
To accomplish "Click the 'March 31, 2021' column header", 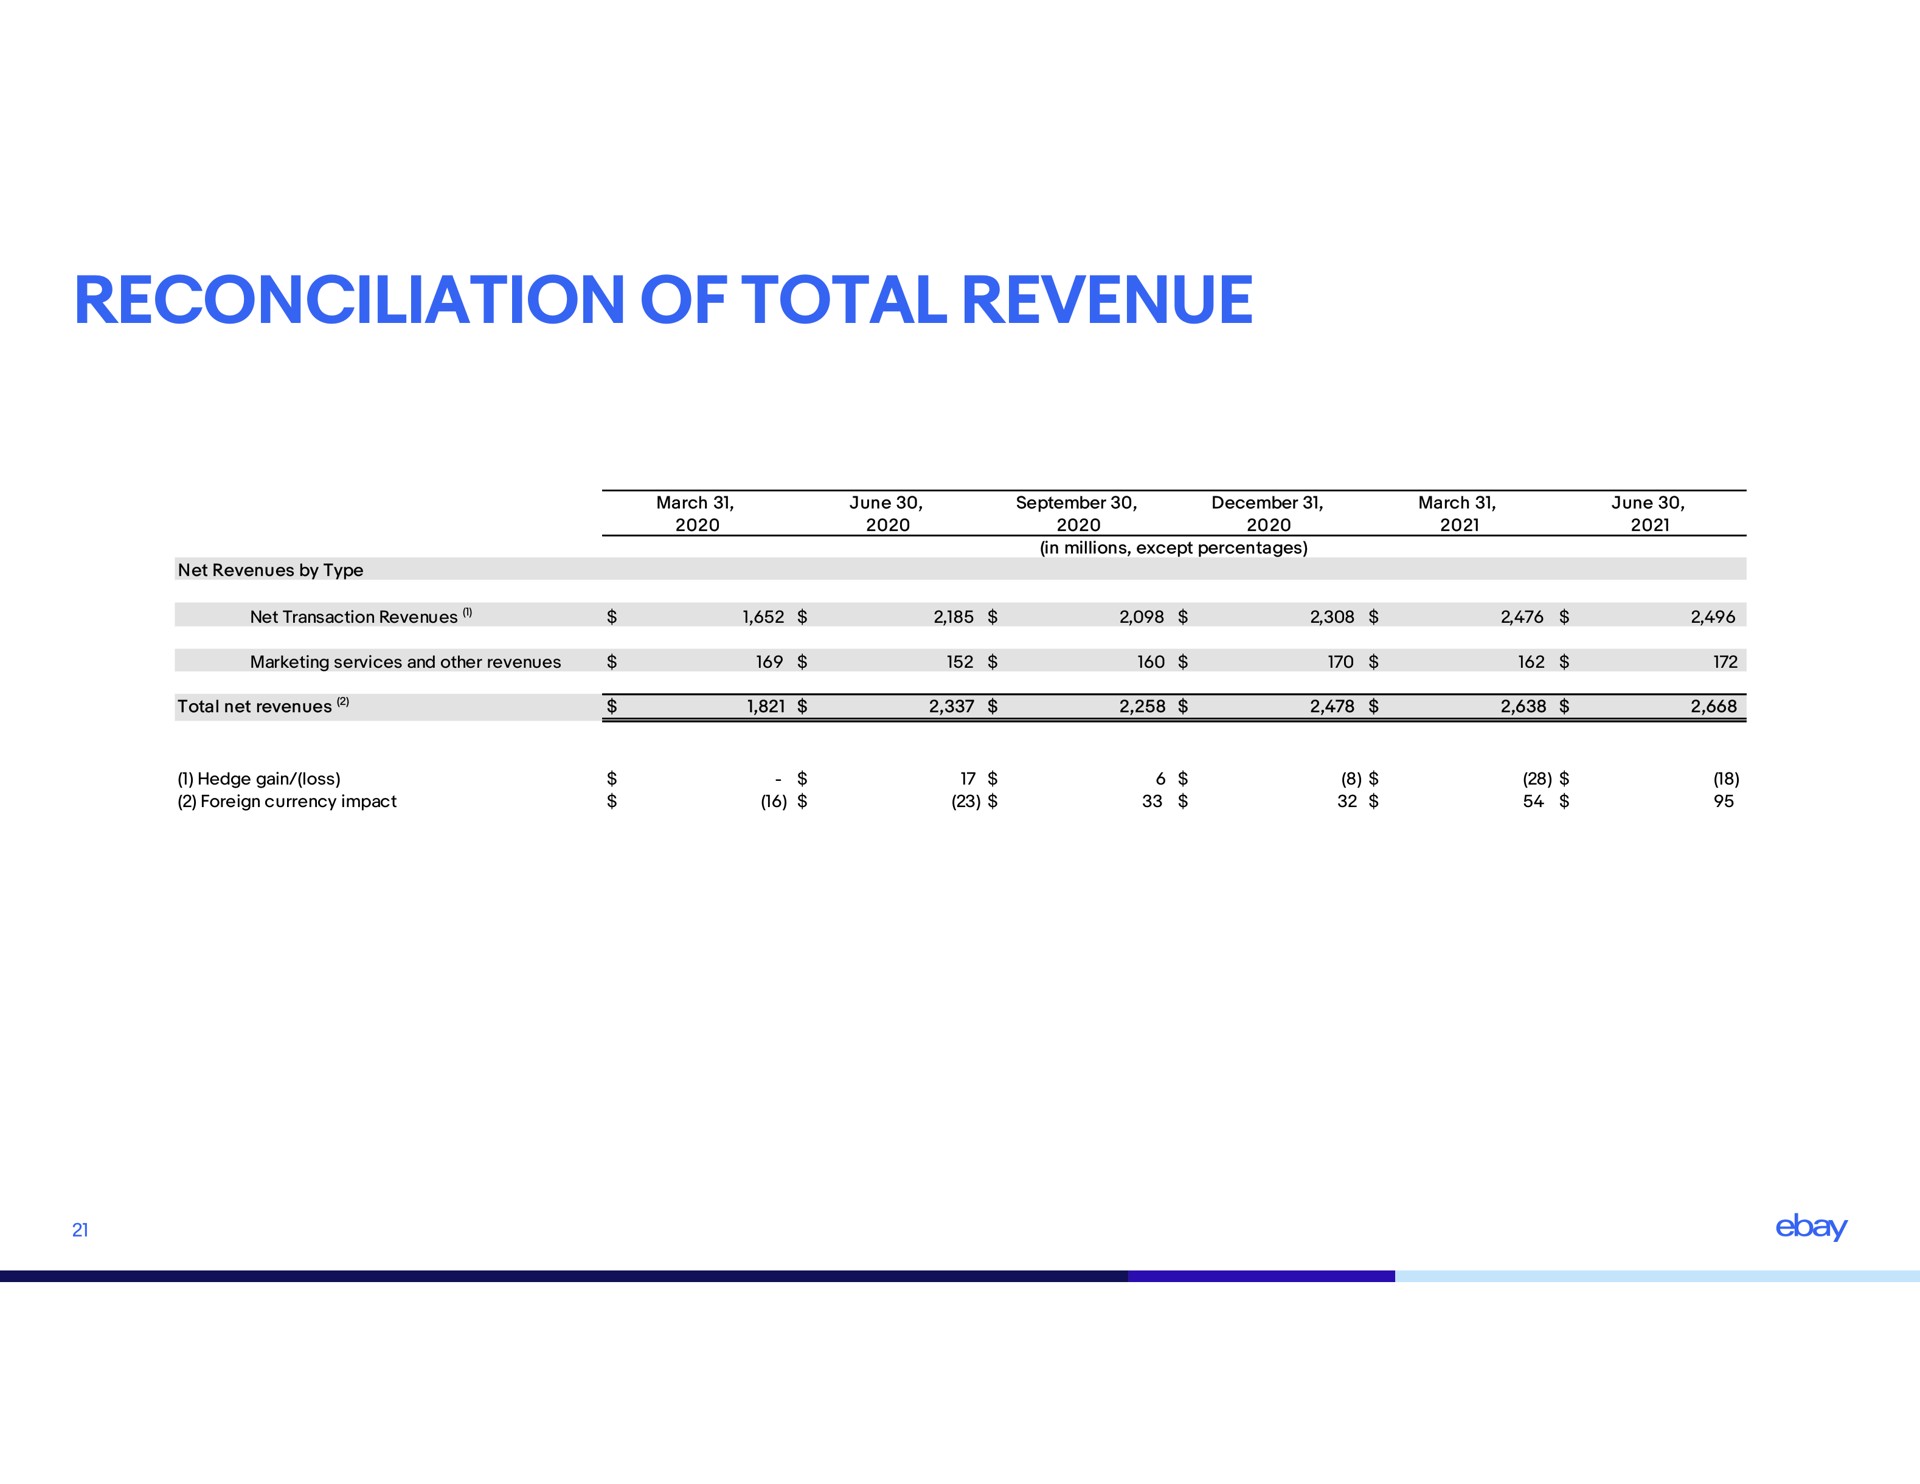I will point(1458,514).
